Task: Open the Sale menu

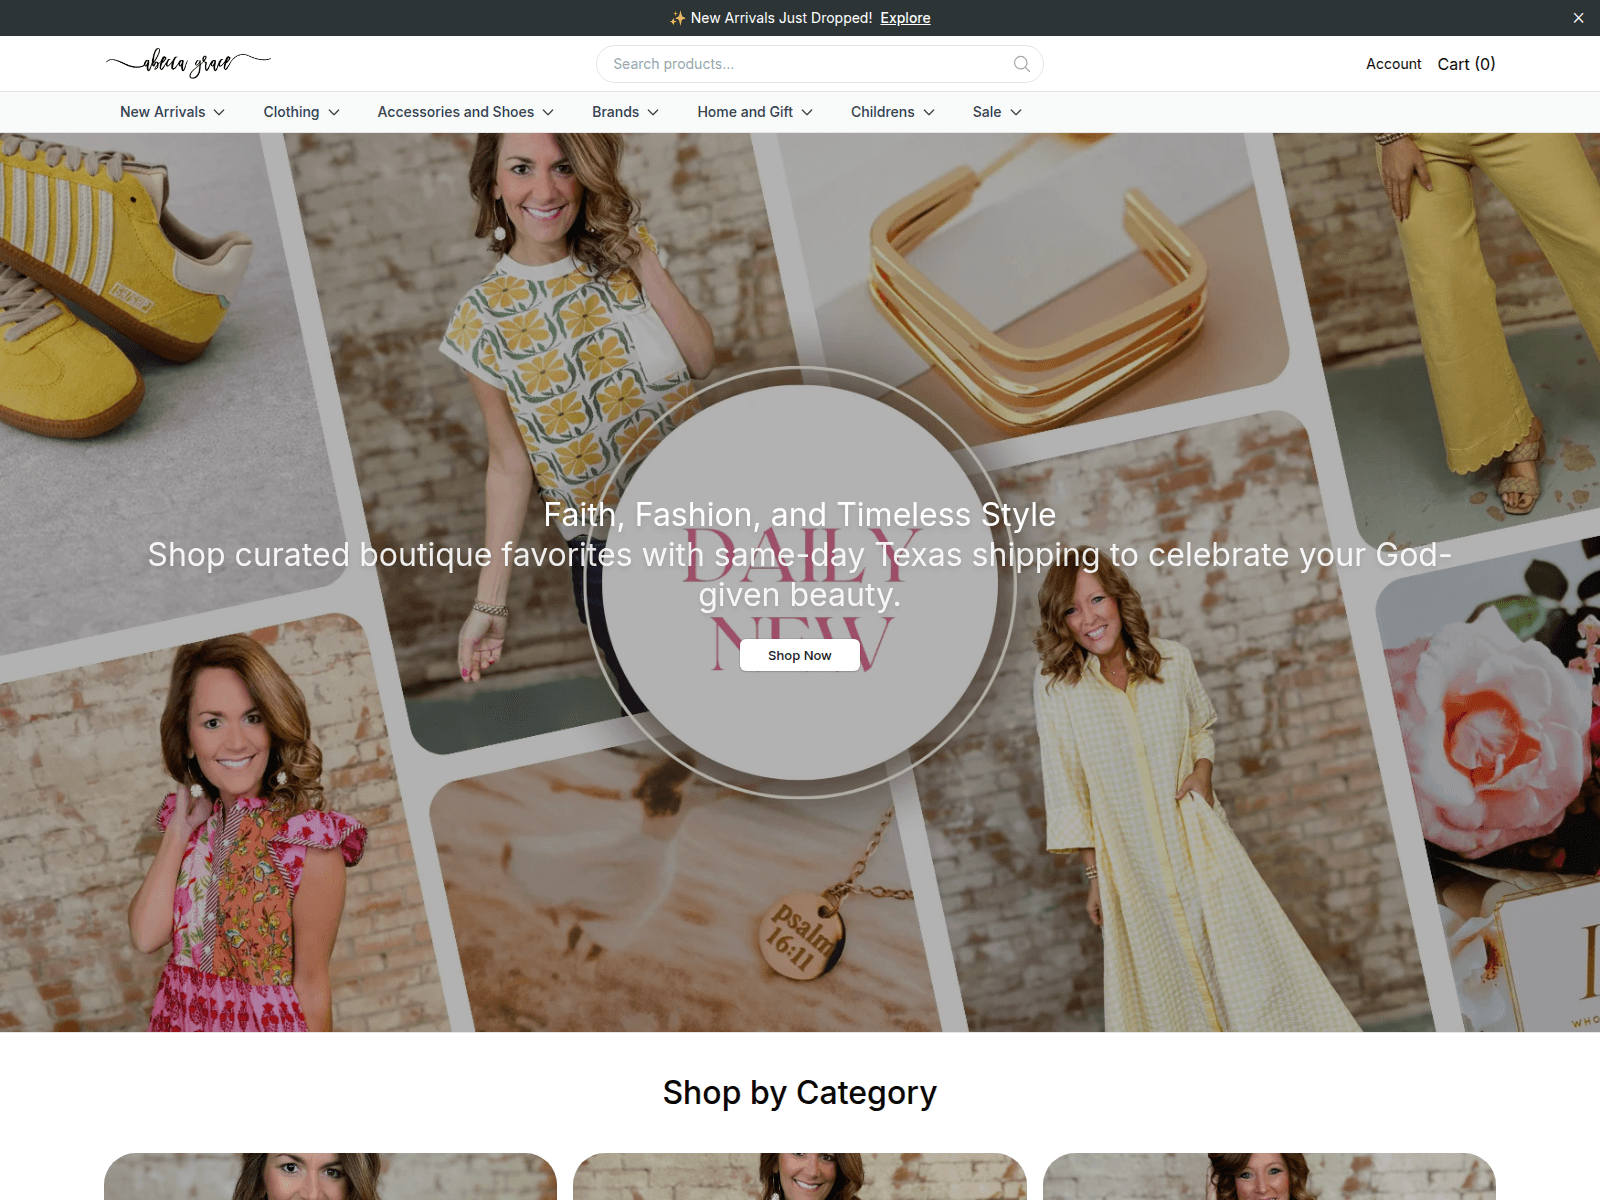Action: (x=987, y=112)
